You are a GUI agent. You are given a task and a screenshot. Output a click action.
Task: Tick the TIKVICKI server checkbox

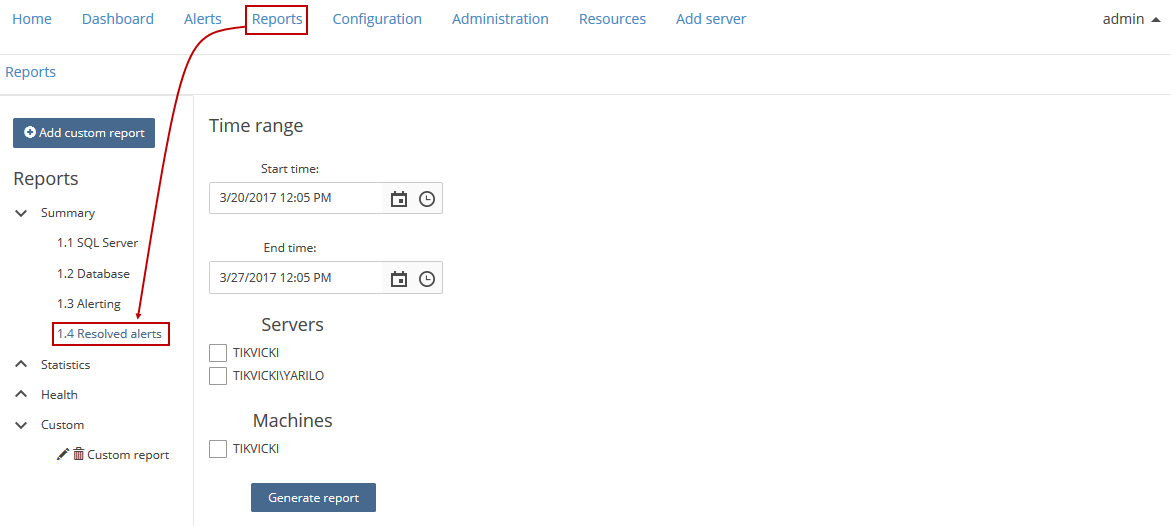tap(218, 353)
